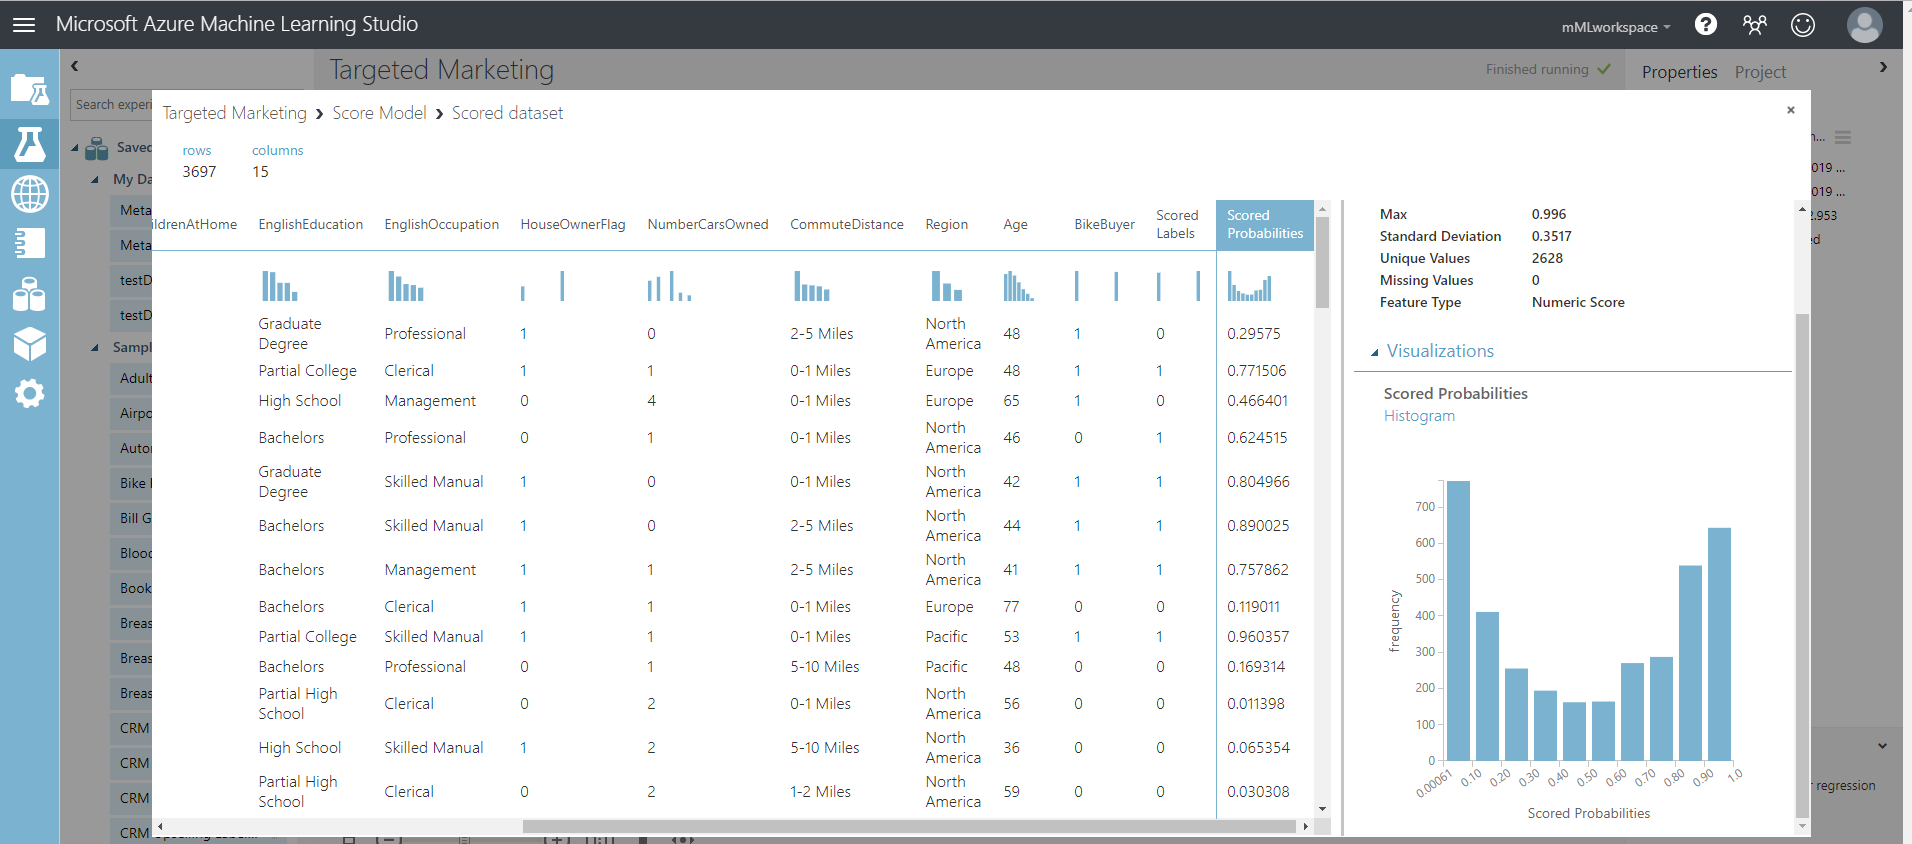Image resolution: width=1912 pixels, height=844 pixels.
Task: Click the Score Model breadcrumb link
Action: (x=379, y=113)
